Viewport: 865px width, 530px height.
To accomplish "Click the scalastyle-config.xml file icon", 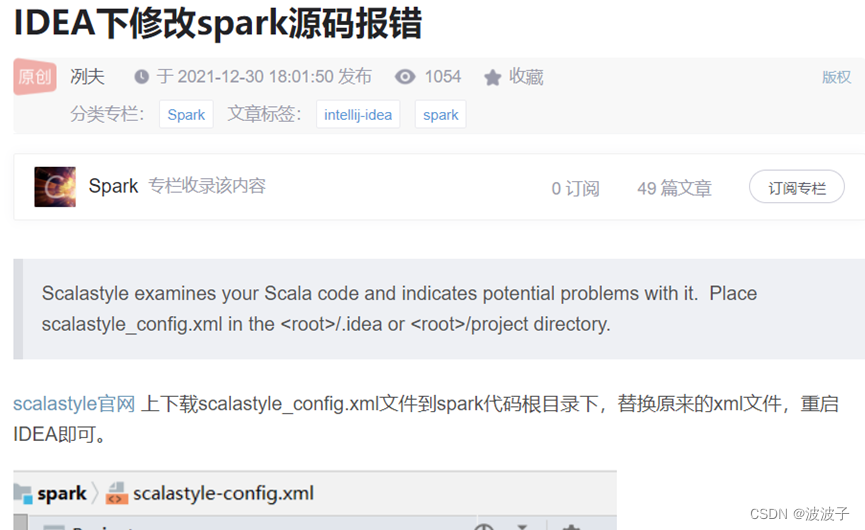I will click(x=117, y=493).
